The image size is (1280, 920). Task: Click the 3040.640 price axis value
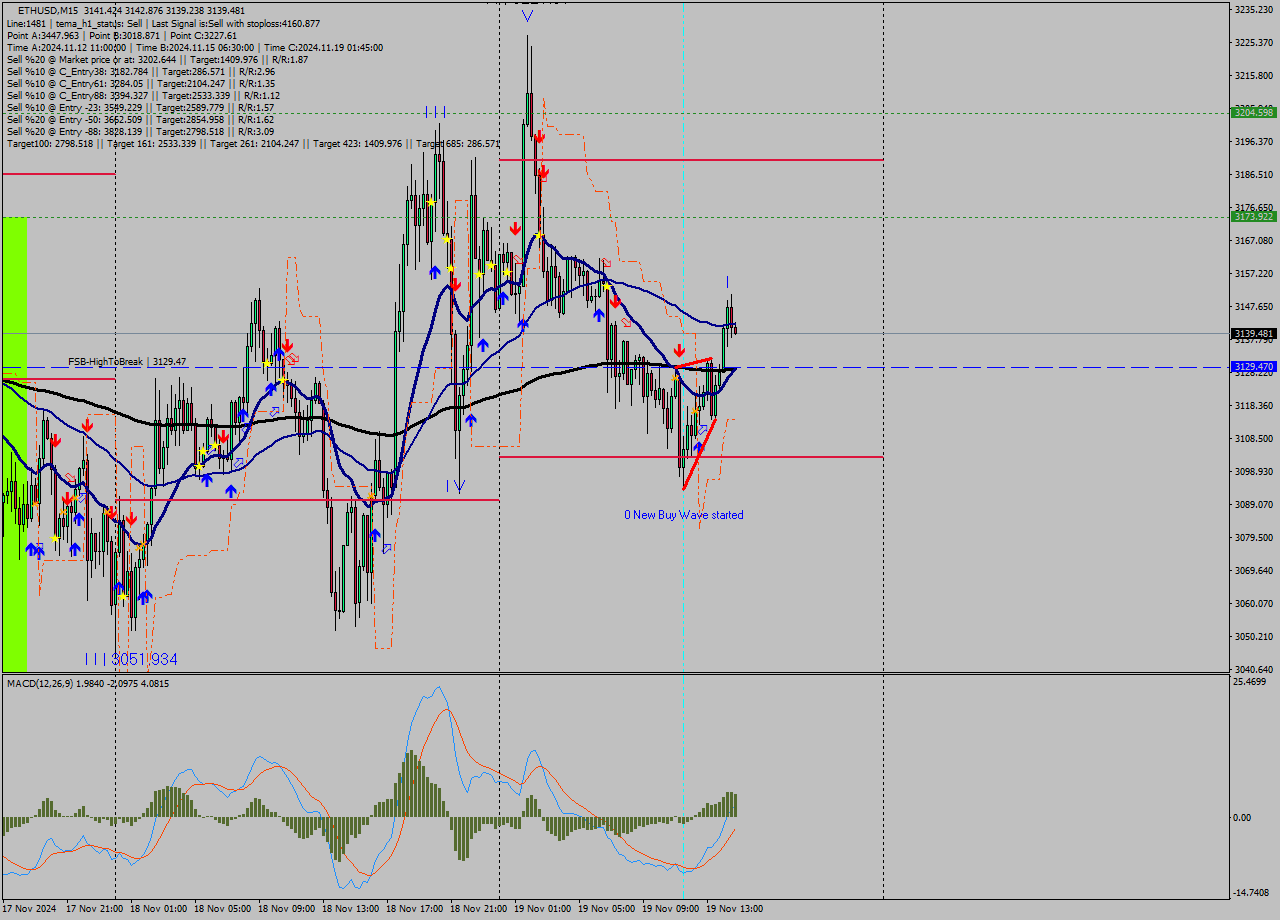point(1254,669)
